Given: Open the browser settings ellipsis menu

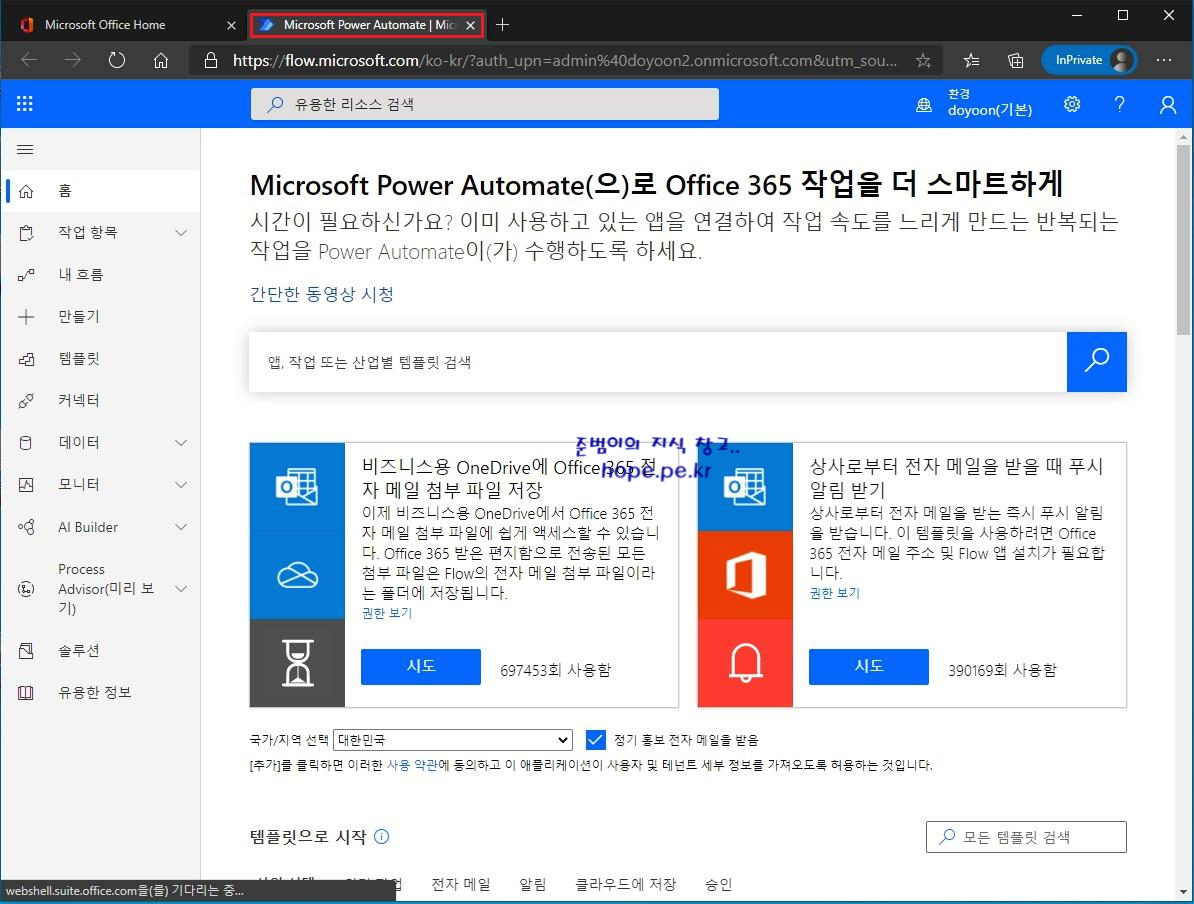Looking at the screenshot, I should point(1164,60).
